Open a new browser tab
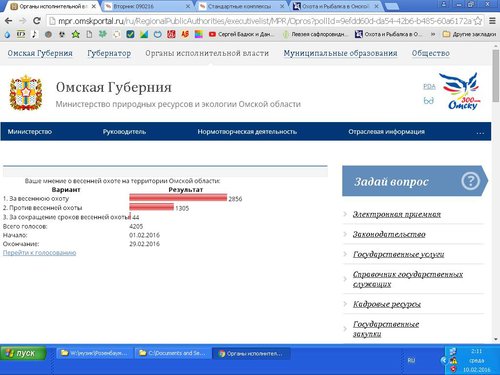500x375 pixels. [392, 6]
